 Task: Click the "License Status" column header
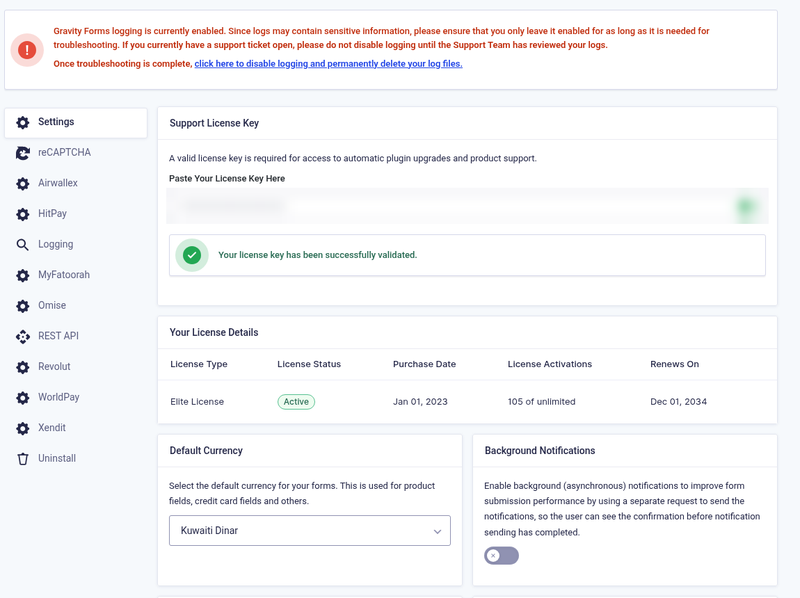coord(309,364)
